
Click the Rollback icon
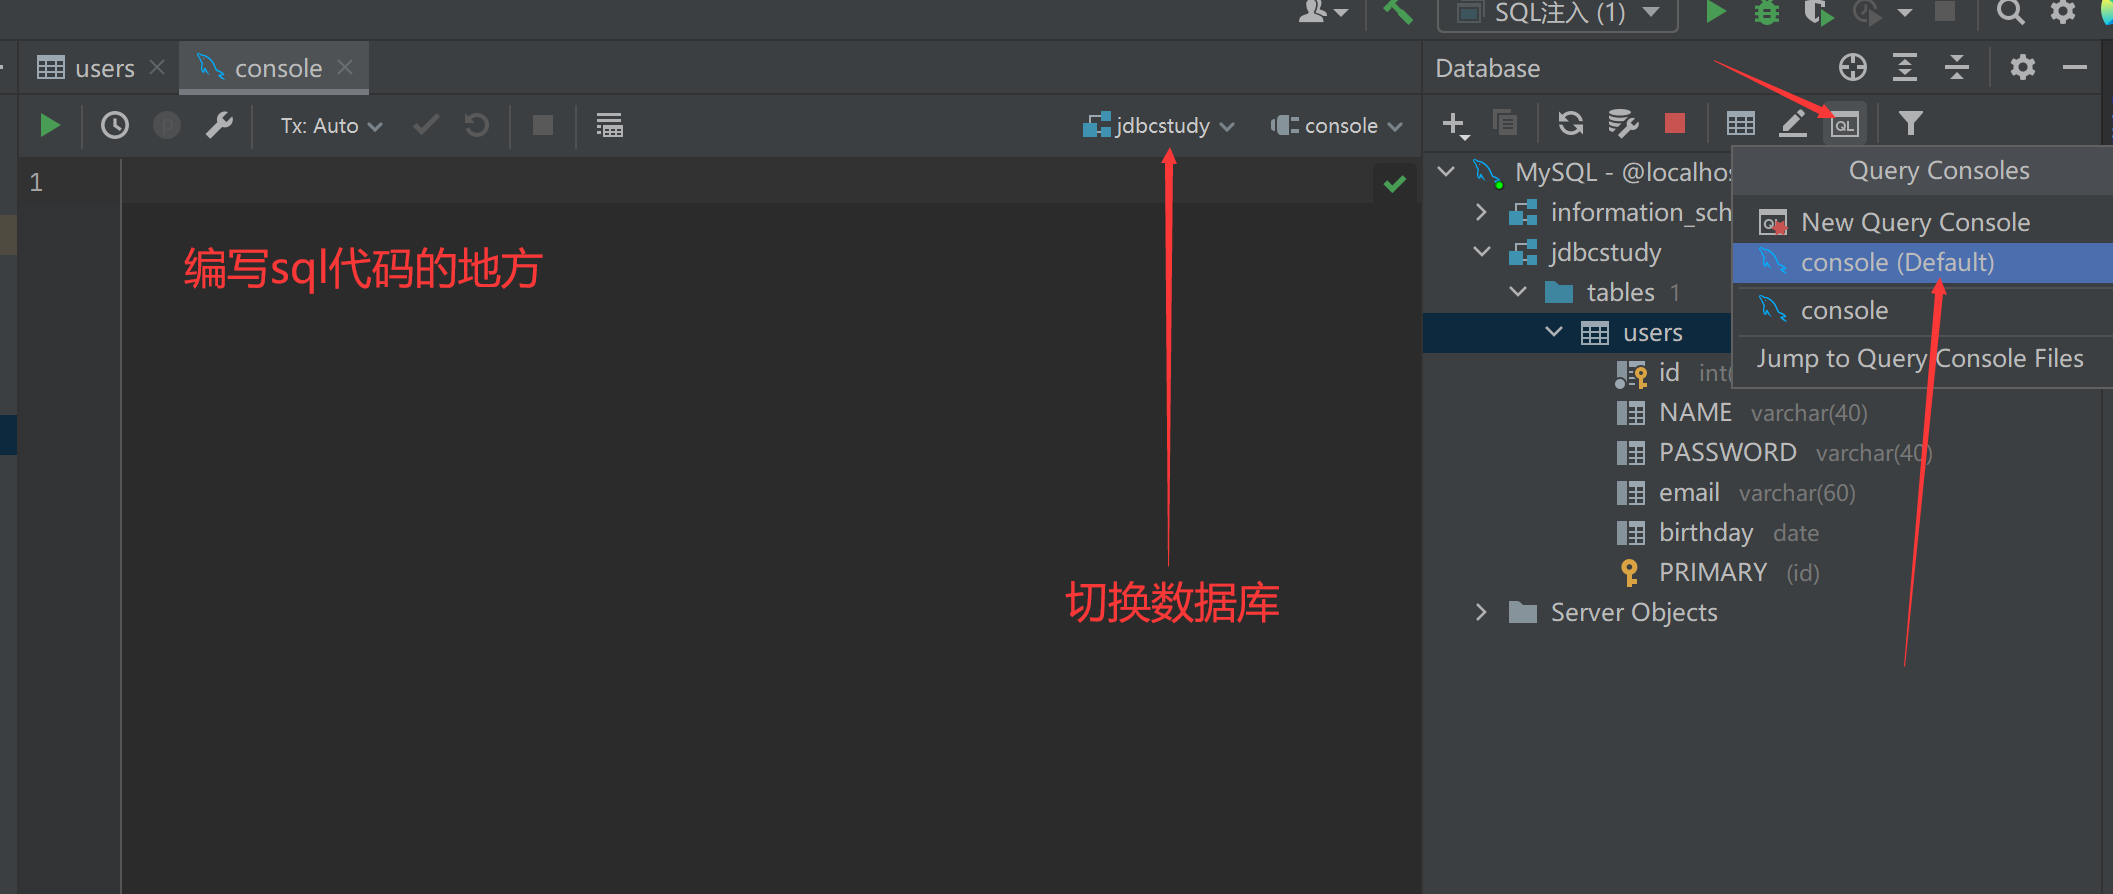click(477, 125)
